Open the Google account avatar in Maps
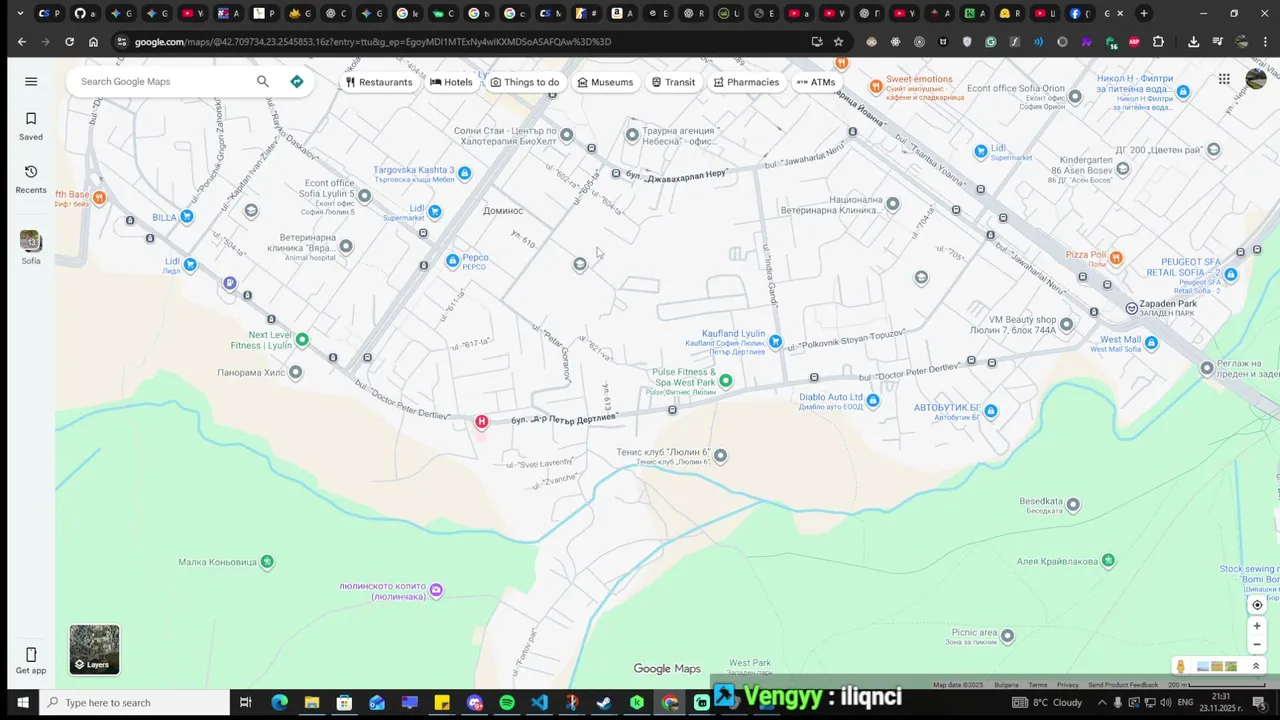Viewport: 1280px width, 720px height. tap(1256, 79)
